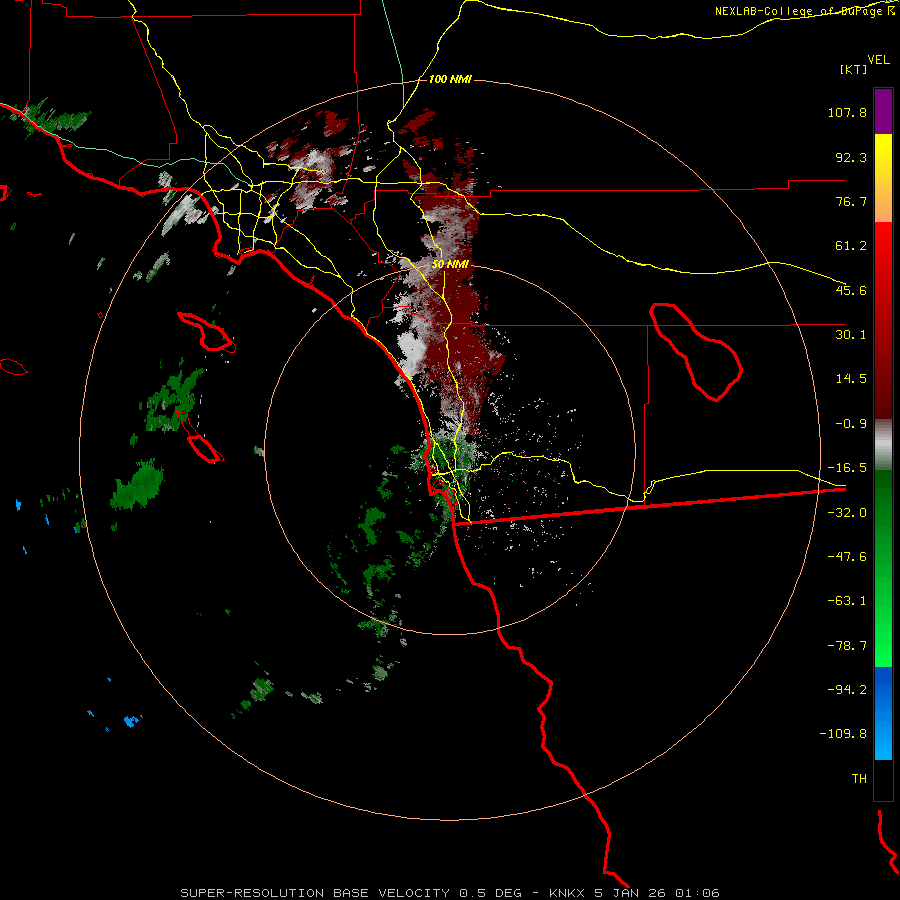This screenshot has height=900, width=900.
Task: Click the SUPER-RESOLUTION BASE VELOCITY caption text
Action: click(315, 893)
